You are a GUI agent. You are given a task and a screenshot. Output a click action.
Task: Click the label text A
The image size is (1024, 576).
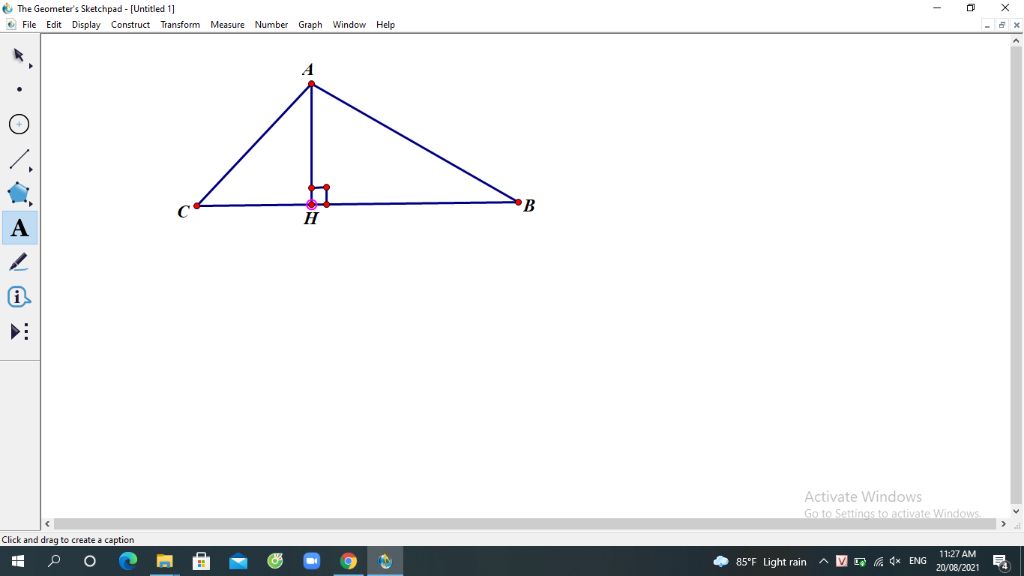coord(308,69)
